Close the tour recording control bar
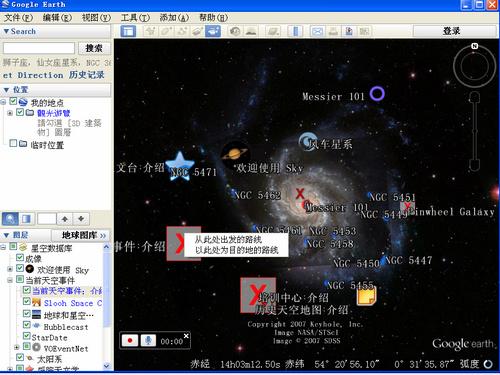The height and width of the screenshot is (375, 500). click(x=186, y=336)
